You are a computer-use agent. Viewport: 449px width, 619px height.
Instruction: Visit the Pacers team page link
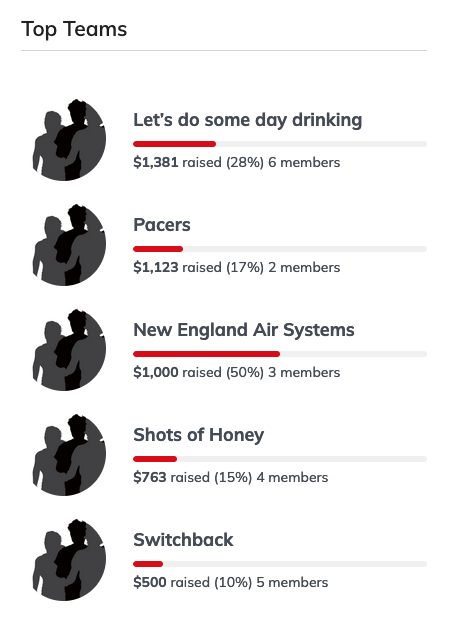[x=162, y=225]
